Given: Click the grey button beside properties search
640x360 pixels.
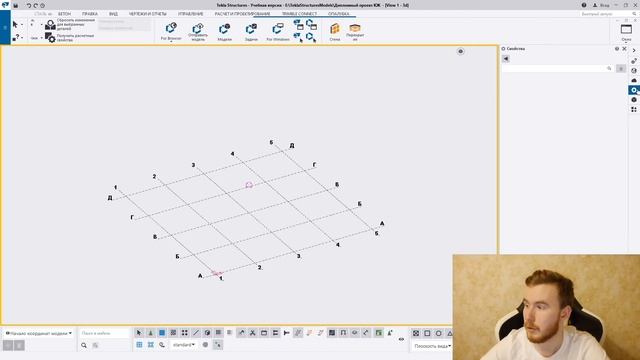Looking at the screenshot, I should 621,69.
